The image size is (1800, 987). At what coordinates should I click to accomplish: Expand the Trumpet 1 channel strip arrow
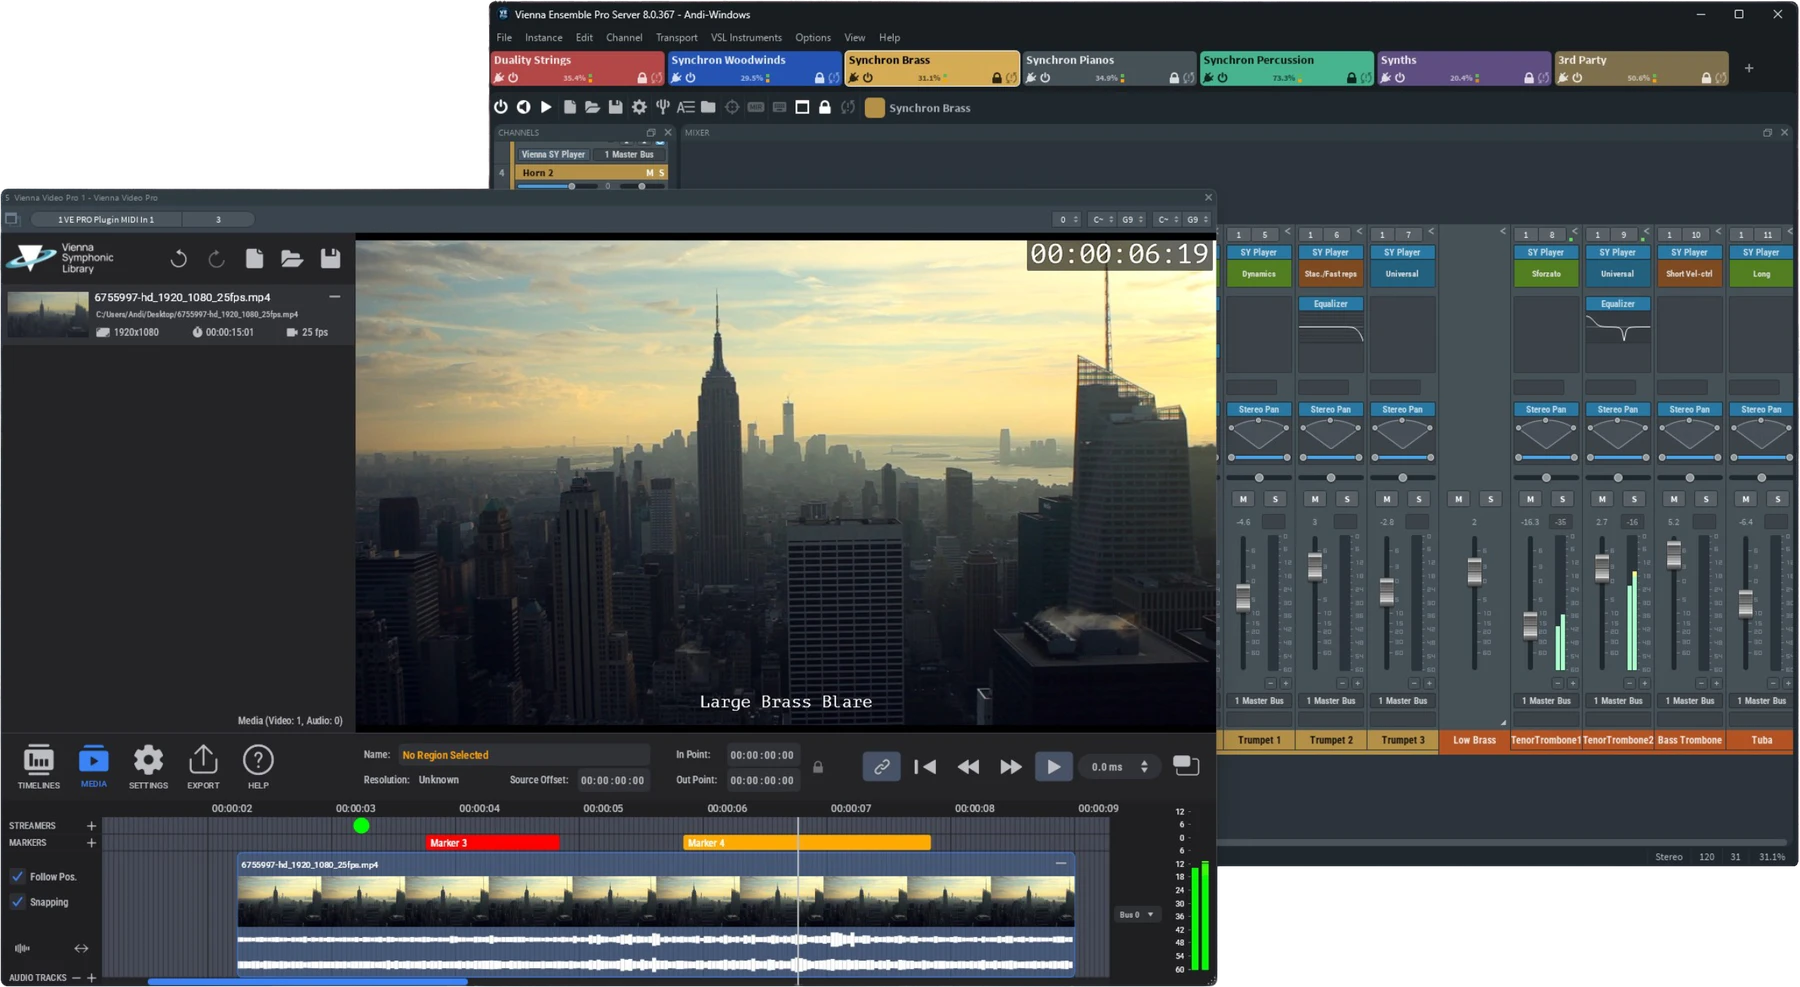point(1287,232)
